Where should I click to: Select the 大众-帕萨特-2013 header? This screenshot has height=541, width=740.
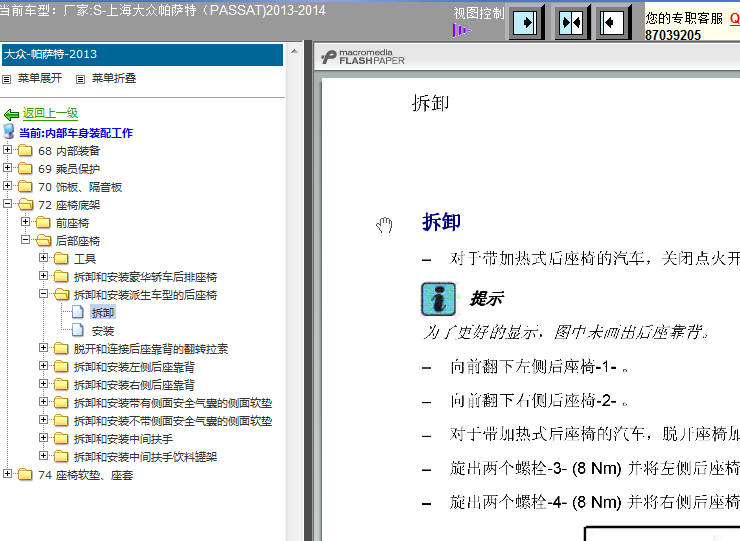(x=143, y=54)
